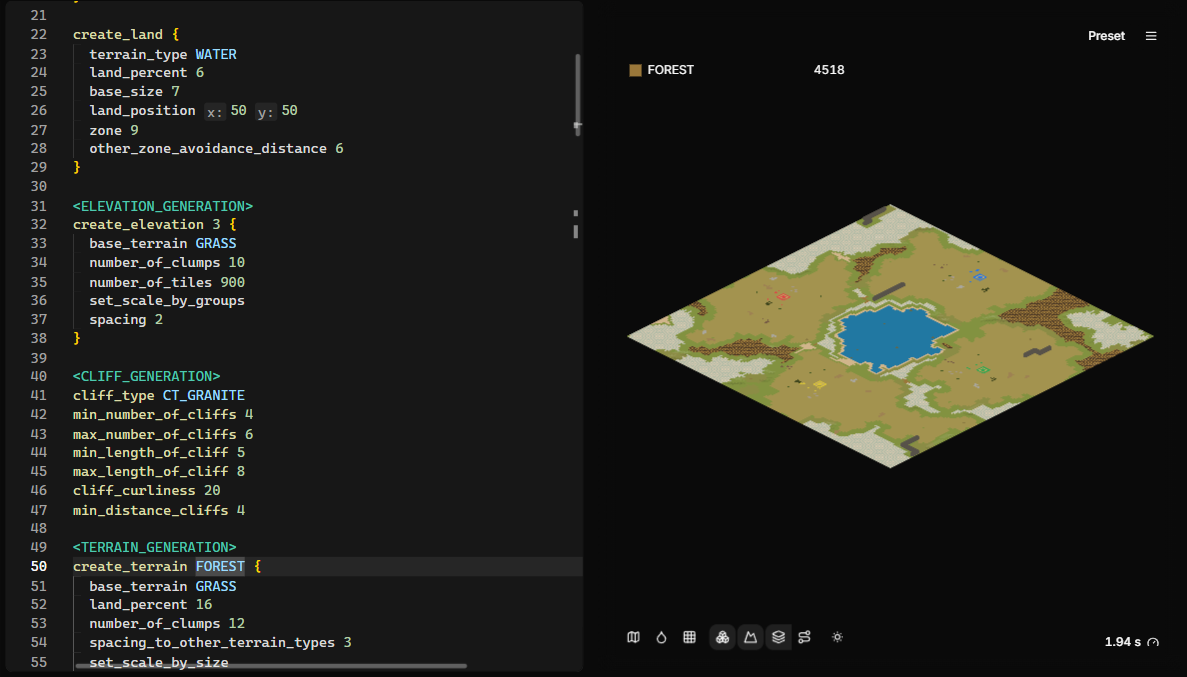The width and height of the screenshot is (1187, 677).
Task: Click the editor horizontal scrollbar
Action: 270,666
